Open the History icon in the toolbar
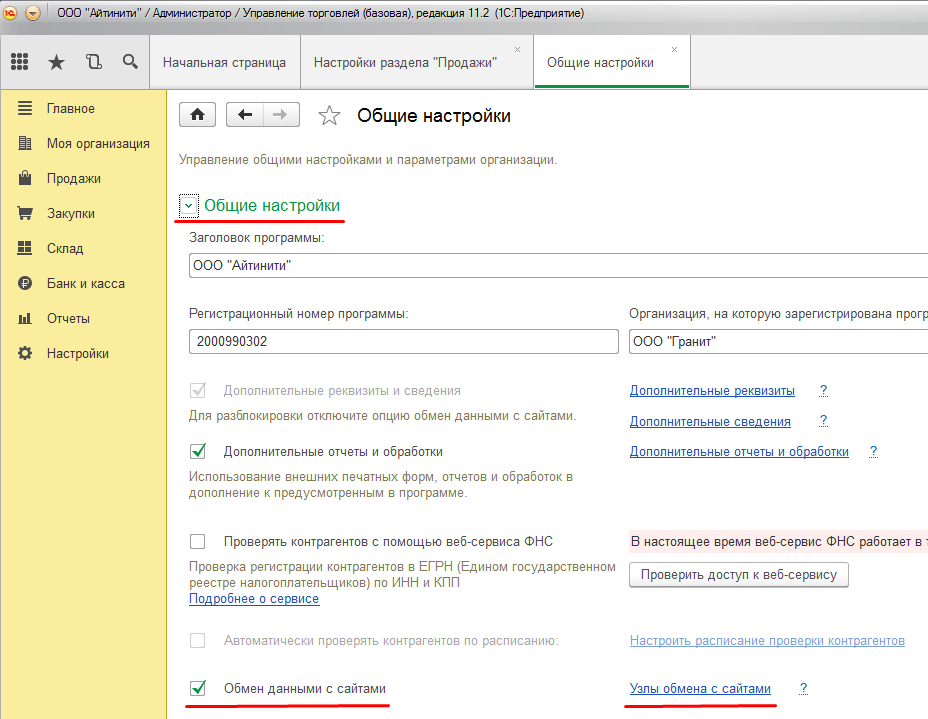Image resolution: width=928 pixels, height=719 pixels. click(x=94, y=62)
